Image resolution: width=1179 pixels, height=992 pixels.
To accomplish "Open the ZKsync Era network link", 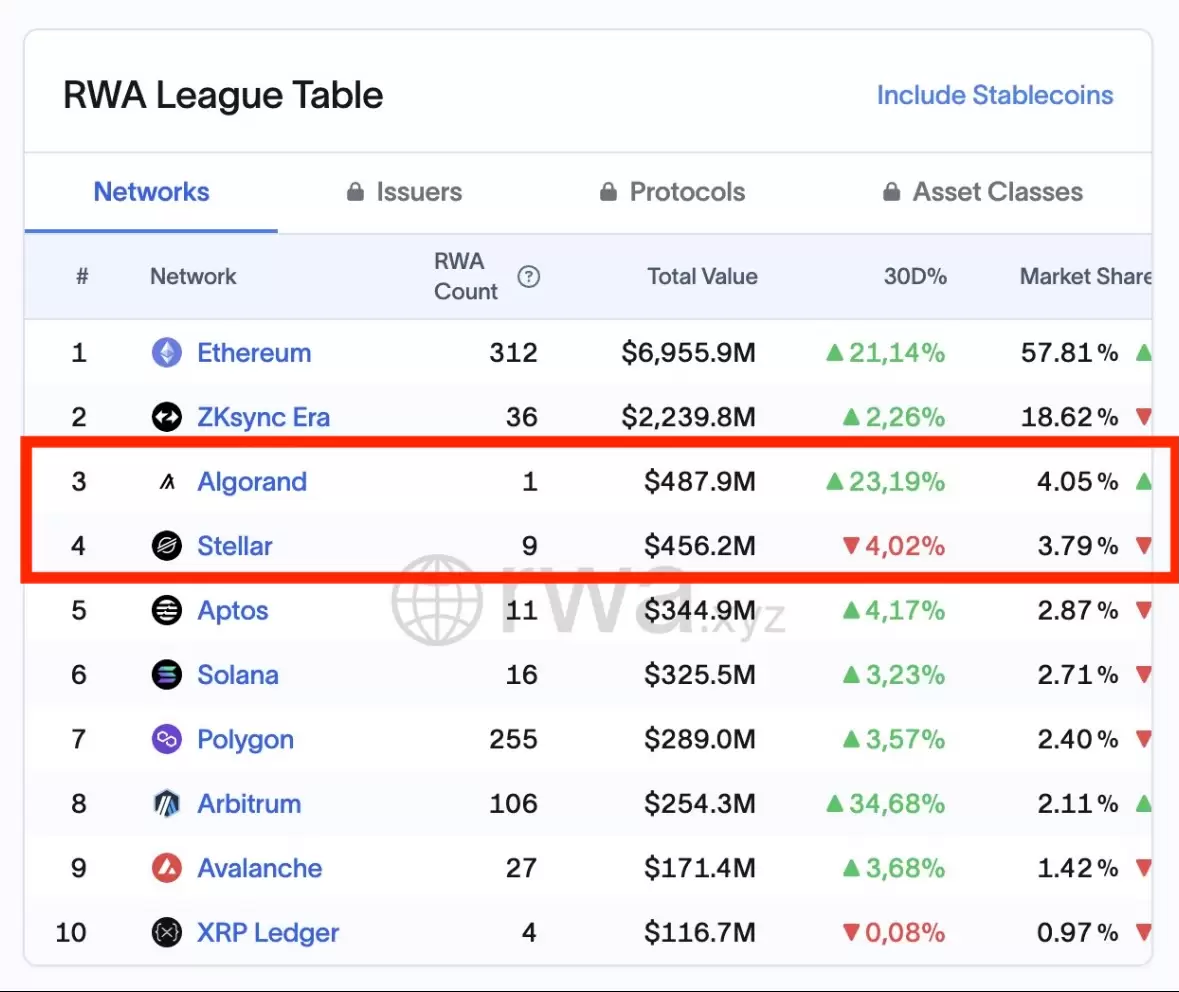I will (263, 417).
